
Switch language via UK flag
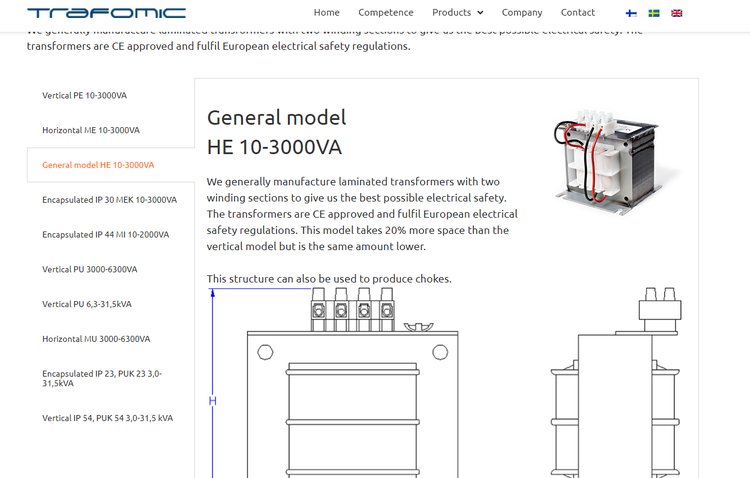[x=677, y=13]
